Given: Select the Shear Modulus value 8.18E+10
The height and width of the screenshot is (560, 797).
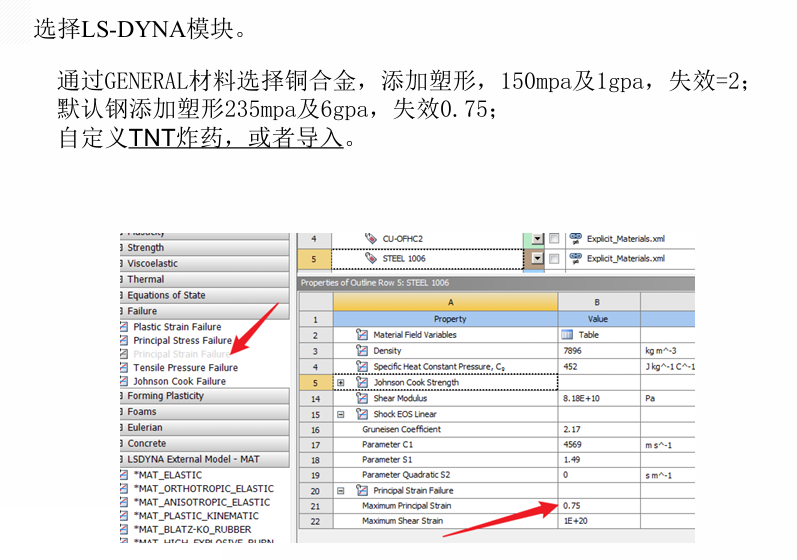Looking at the screenshot, I should pos(581,398).
